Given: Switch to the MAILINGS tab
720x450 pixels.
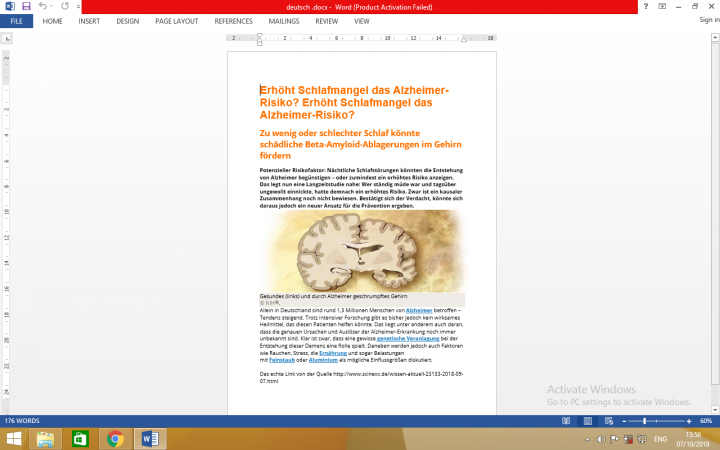Looking at the screenshot, I should coord(284,21).
